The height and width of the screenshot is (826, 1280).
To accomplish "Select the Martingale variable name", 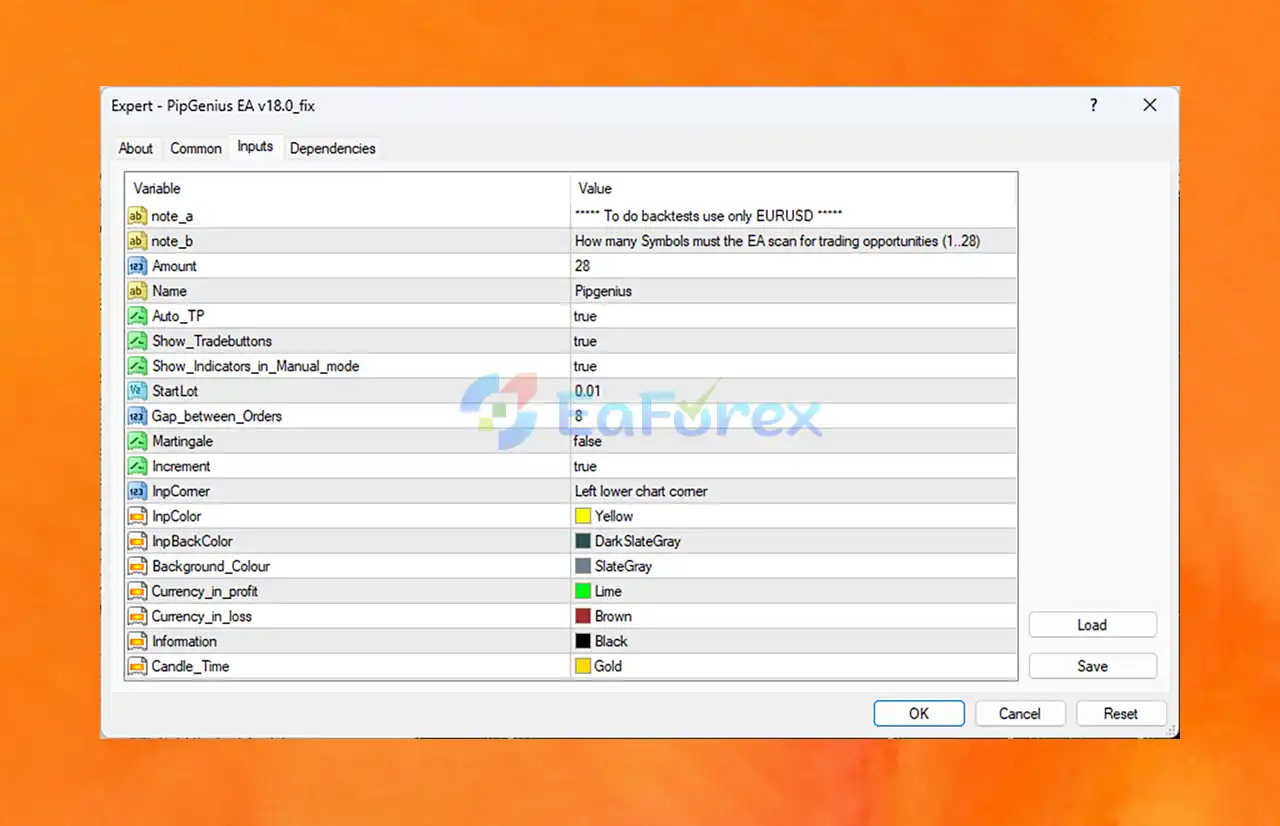I will point(182,441).
